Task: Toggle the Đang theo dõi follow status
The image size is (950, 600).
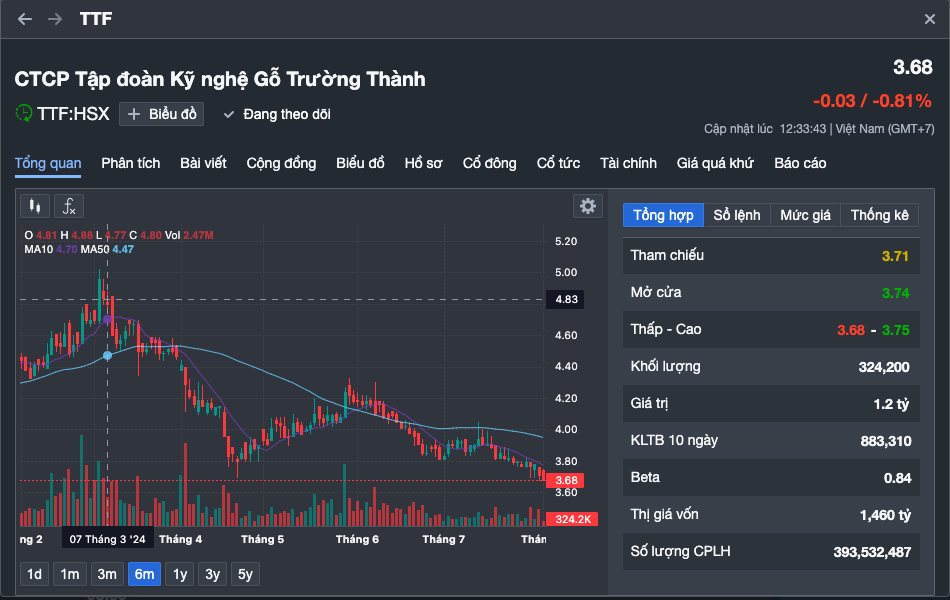Action: click(x=277, y=115)
